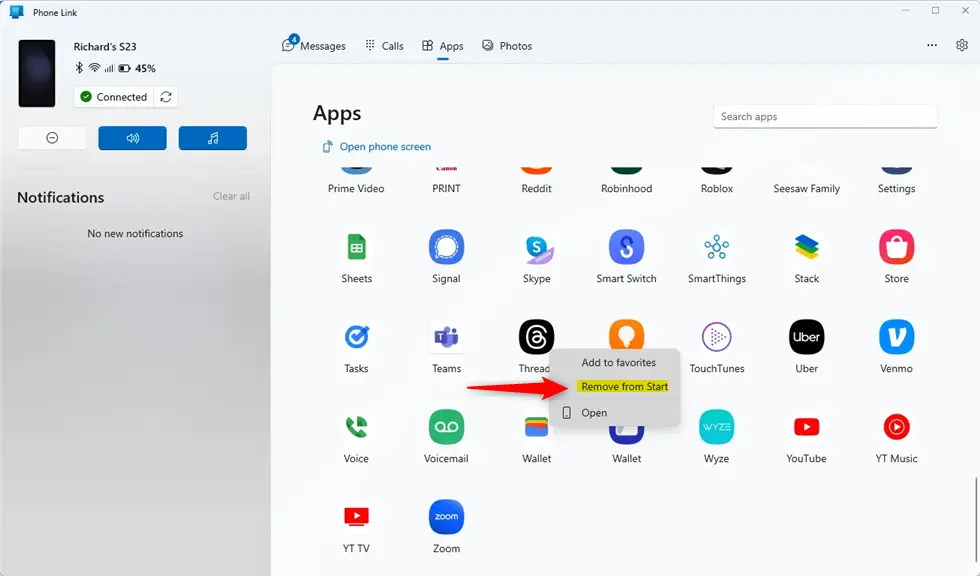
Task: Open the YT Music app
Action: pos(896,427)
